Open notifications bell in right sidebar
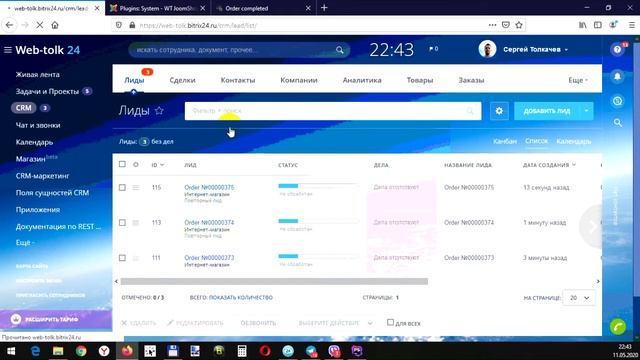Viewport: 640px width, 360px height. [x=618, y=76]
